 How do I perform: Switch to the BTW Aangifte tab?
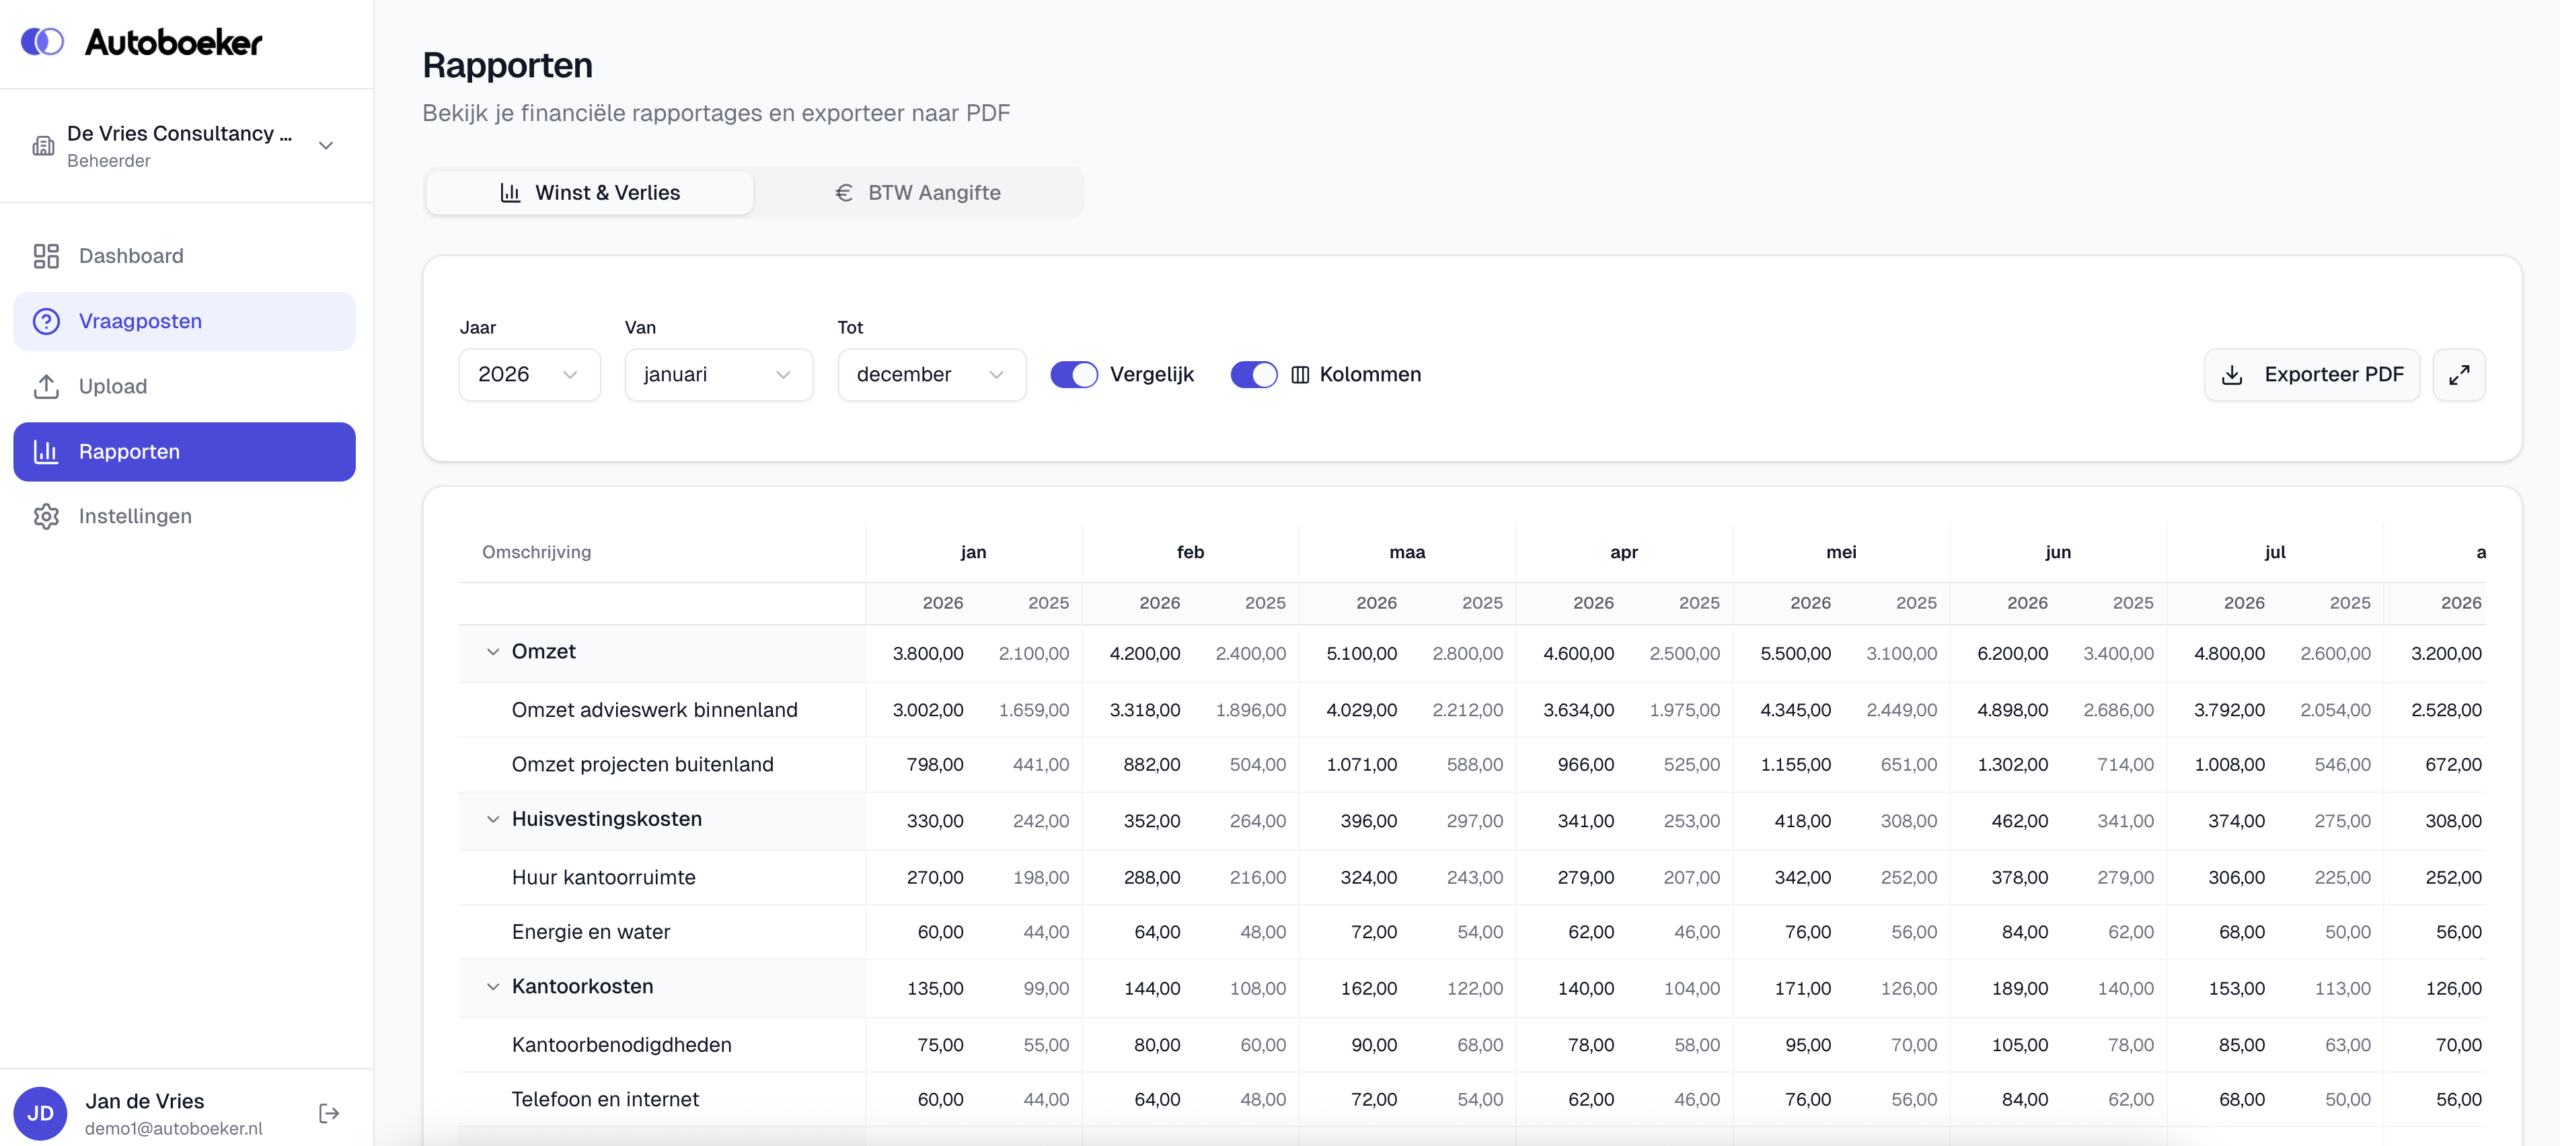click(x=918, y=193)
